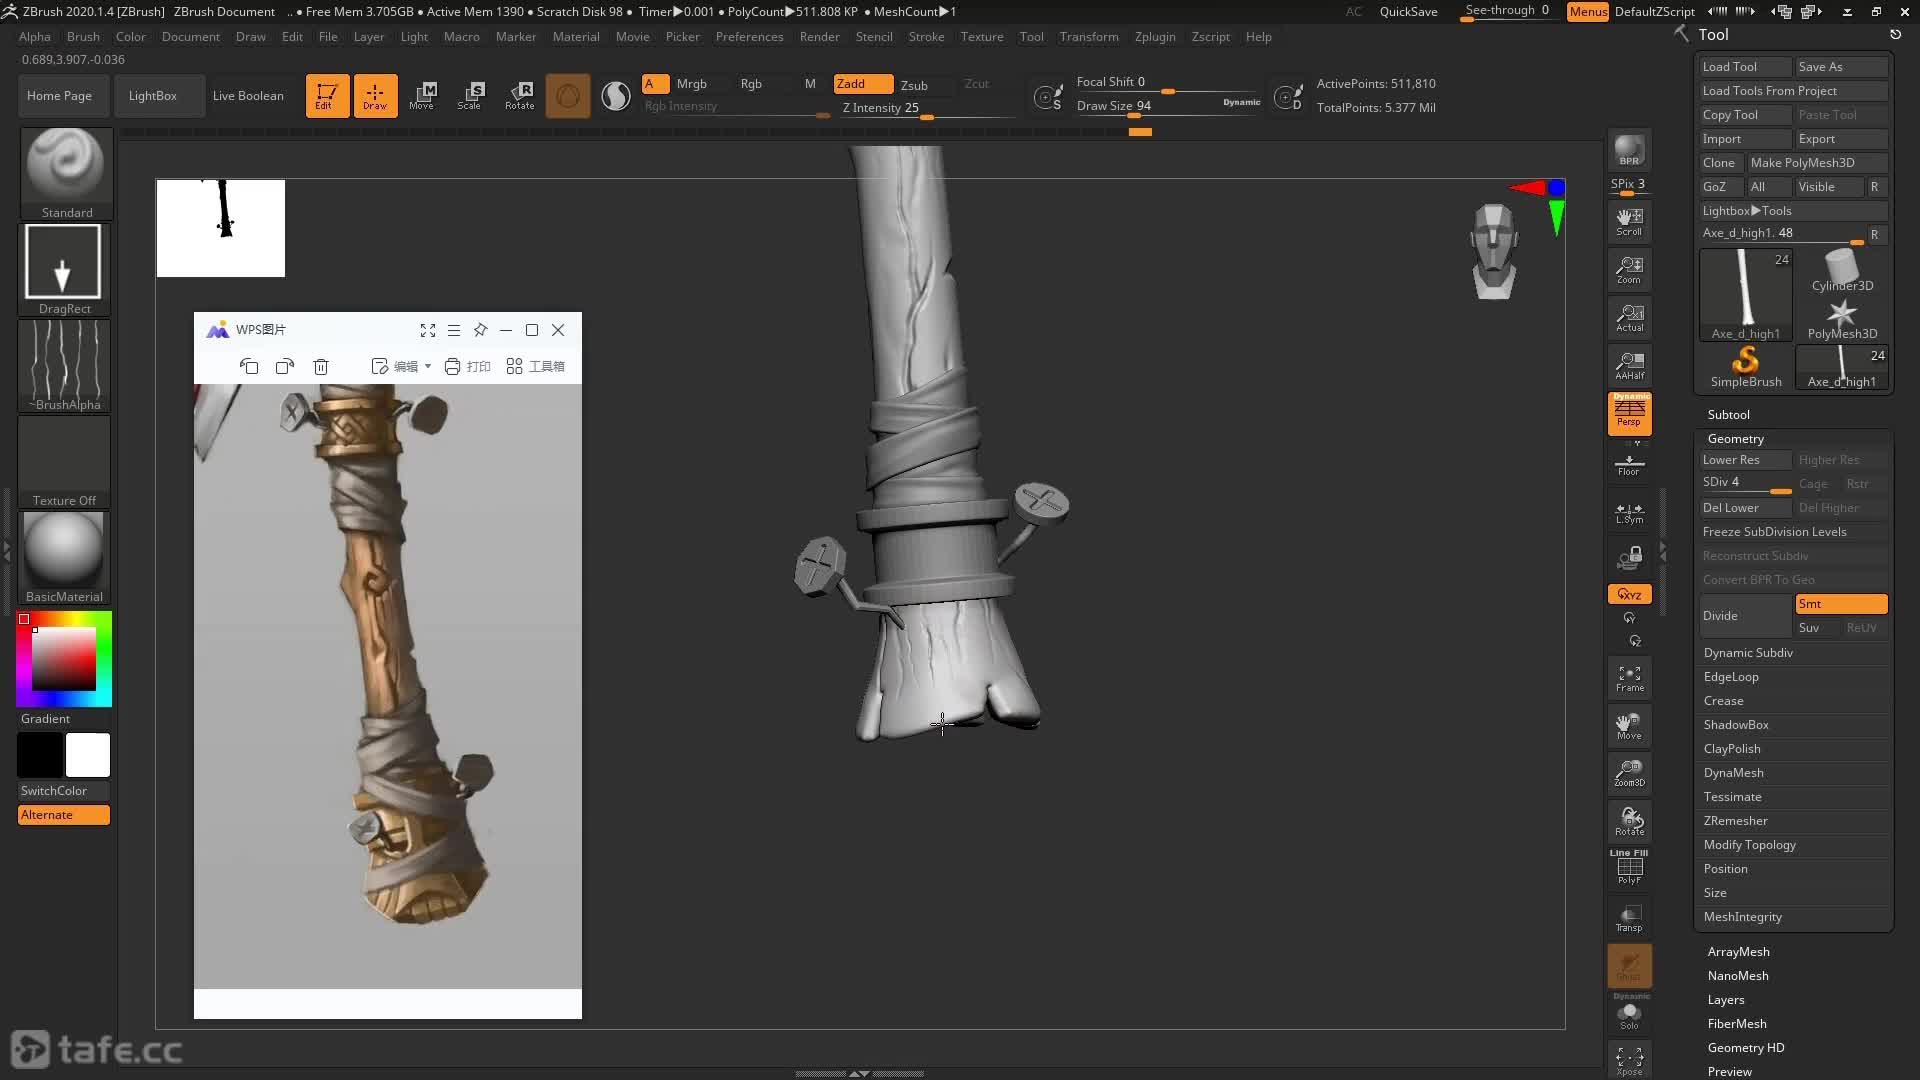Expand the FiberMesh section
Image resolution: width=1920 pixels, height=1080 pixels.
pyautogui.click(x=1737, y=1024)
